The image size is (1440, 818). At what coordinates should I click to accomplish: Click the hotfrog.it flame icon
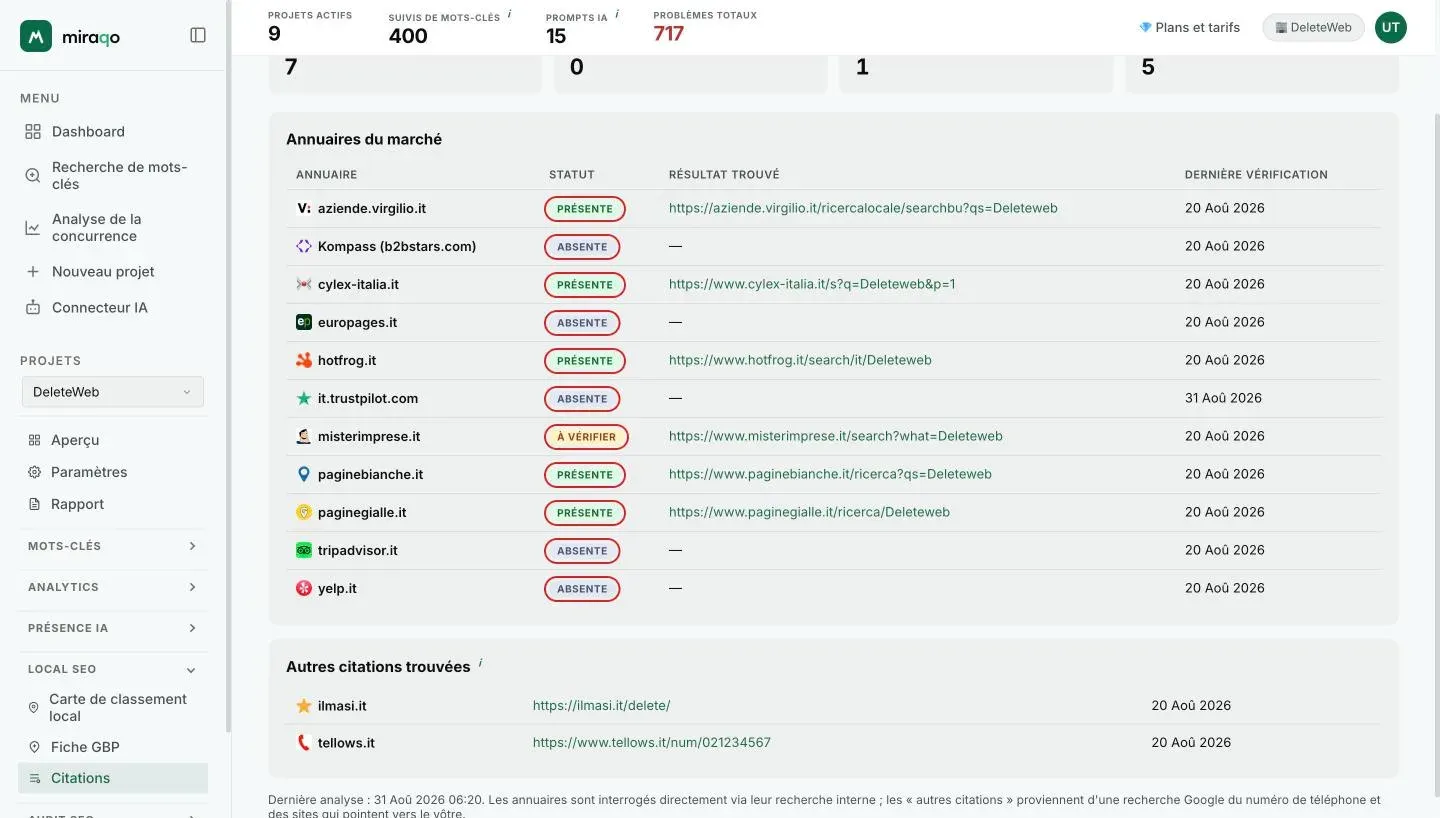[304, 360]
